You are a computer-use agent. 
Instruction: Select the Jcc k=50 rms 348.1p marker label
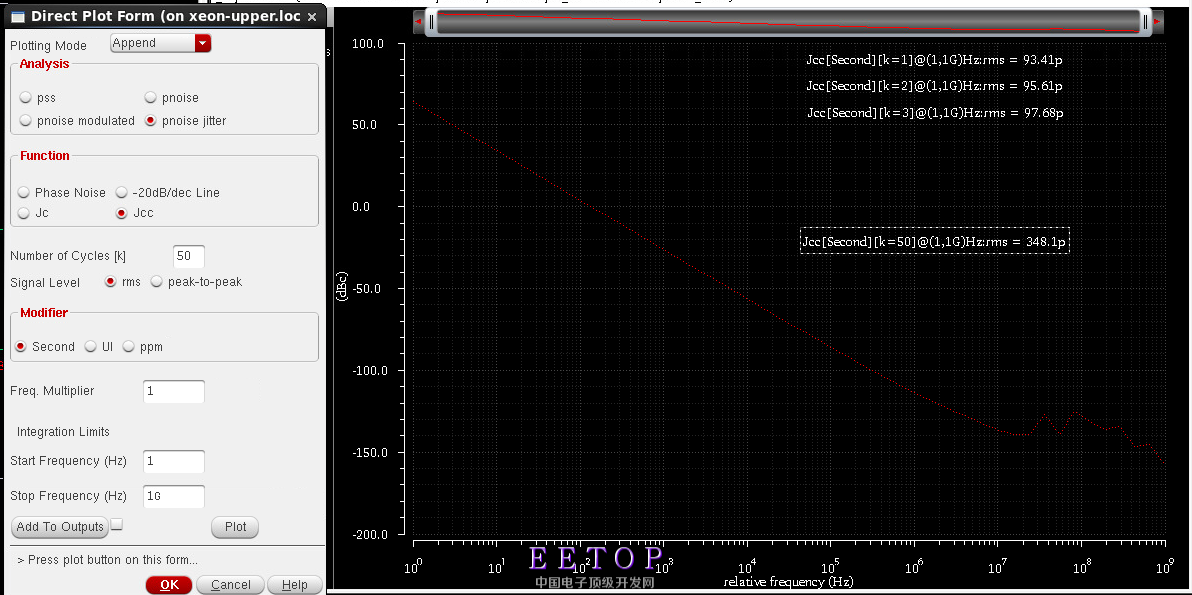[x=935, y=242]
